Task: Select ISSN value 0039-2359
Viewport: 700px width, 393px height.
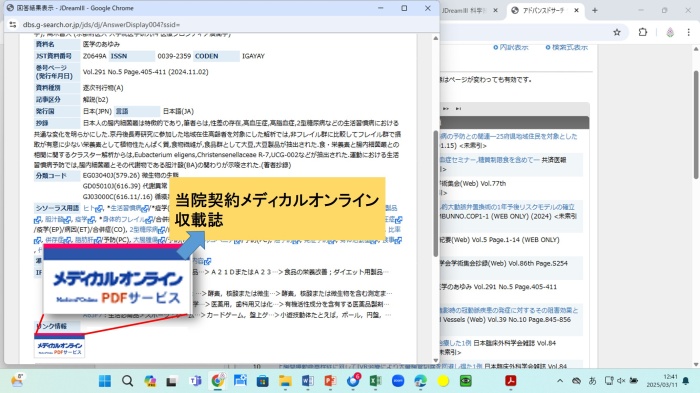Action: (174, 56)
